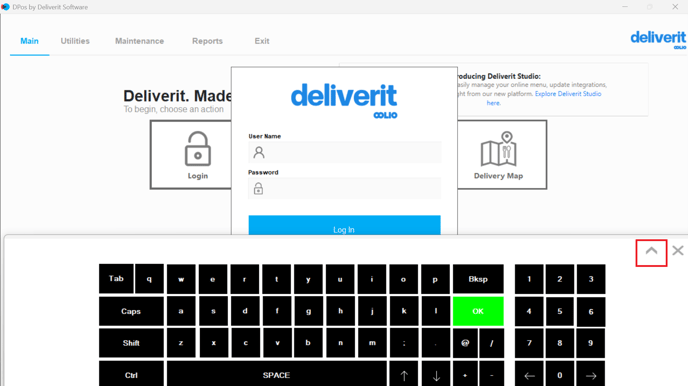Tap the colon key
Viewport: 688px width, 386px height.
(403, 343)
